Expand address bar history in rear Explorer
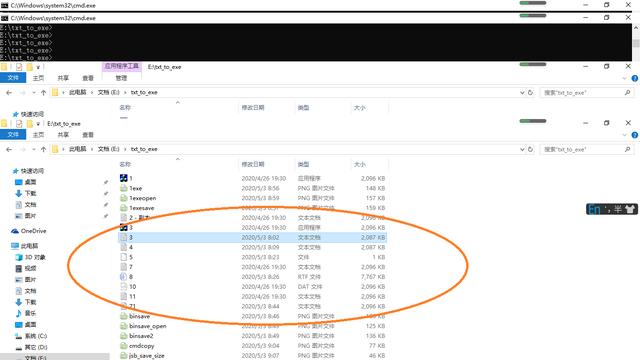640x360 pixels. click(522, 93)
